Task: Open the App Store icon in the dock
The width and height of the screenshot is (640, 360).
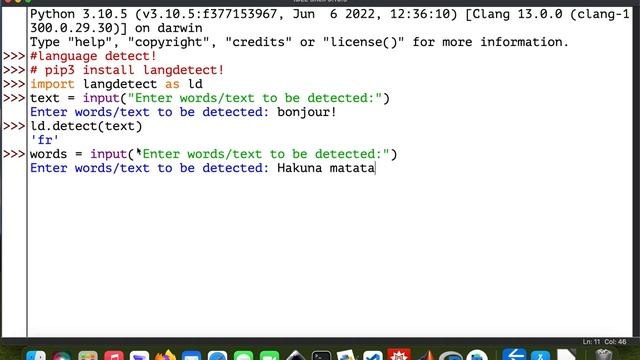Action: pos(540,356)
